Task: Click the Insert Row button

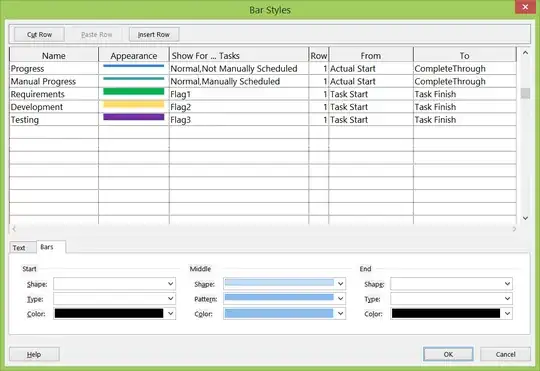Action: click(x=154, y=34)
